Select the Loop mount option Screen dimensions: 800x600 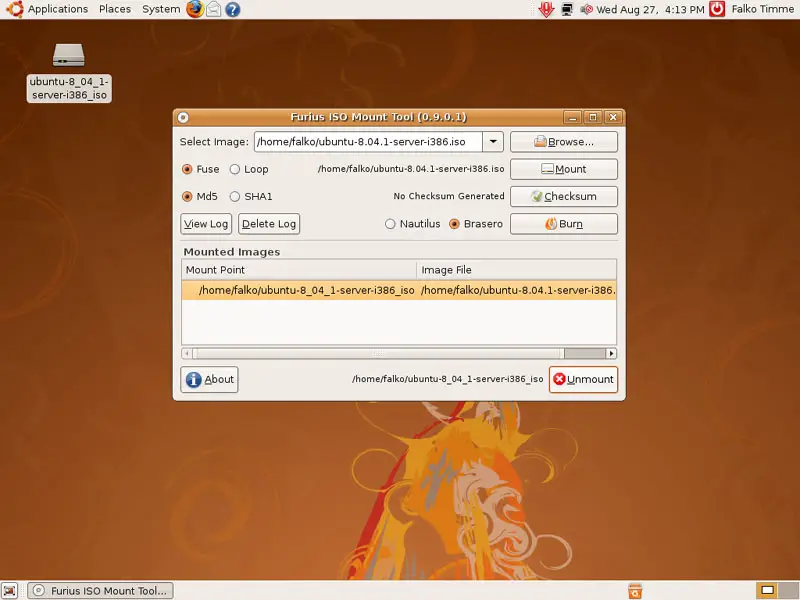point(249,169)
